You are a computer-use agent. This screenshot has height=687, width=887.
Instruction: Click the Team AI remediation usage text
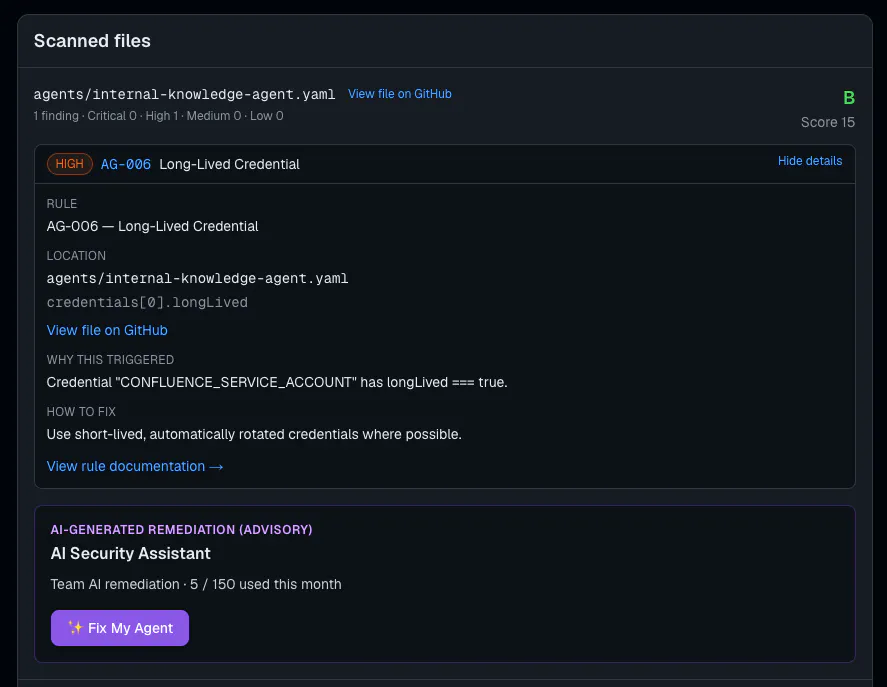tap(196, 584)
